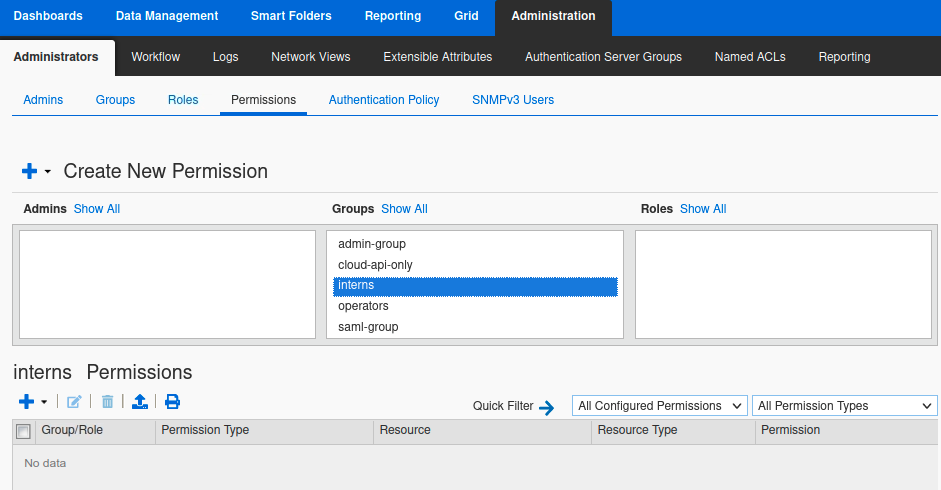The height and width of the screenshot is (490, 941).
Task: Click the Quick Filter blue arrow icon
Action: [x=546, y=407]
